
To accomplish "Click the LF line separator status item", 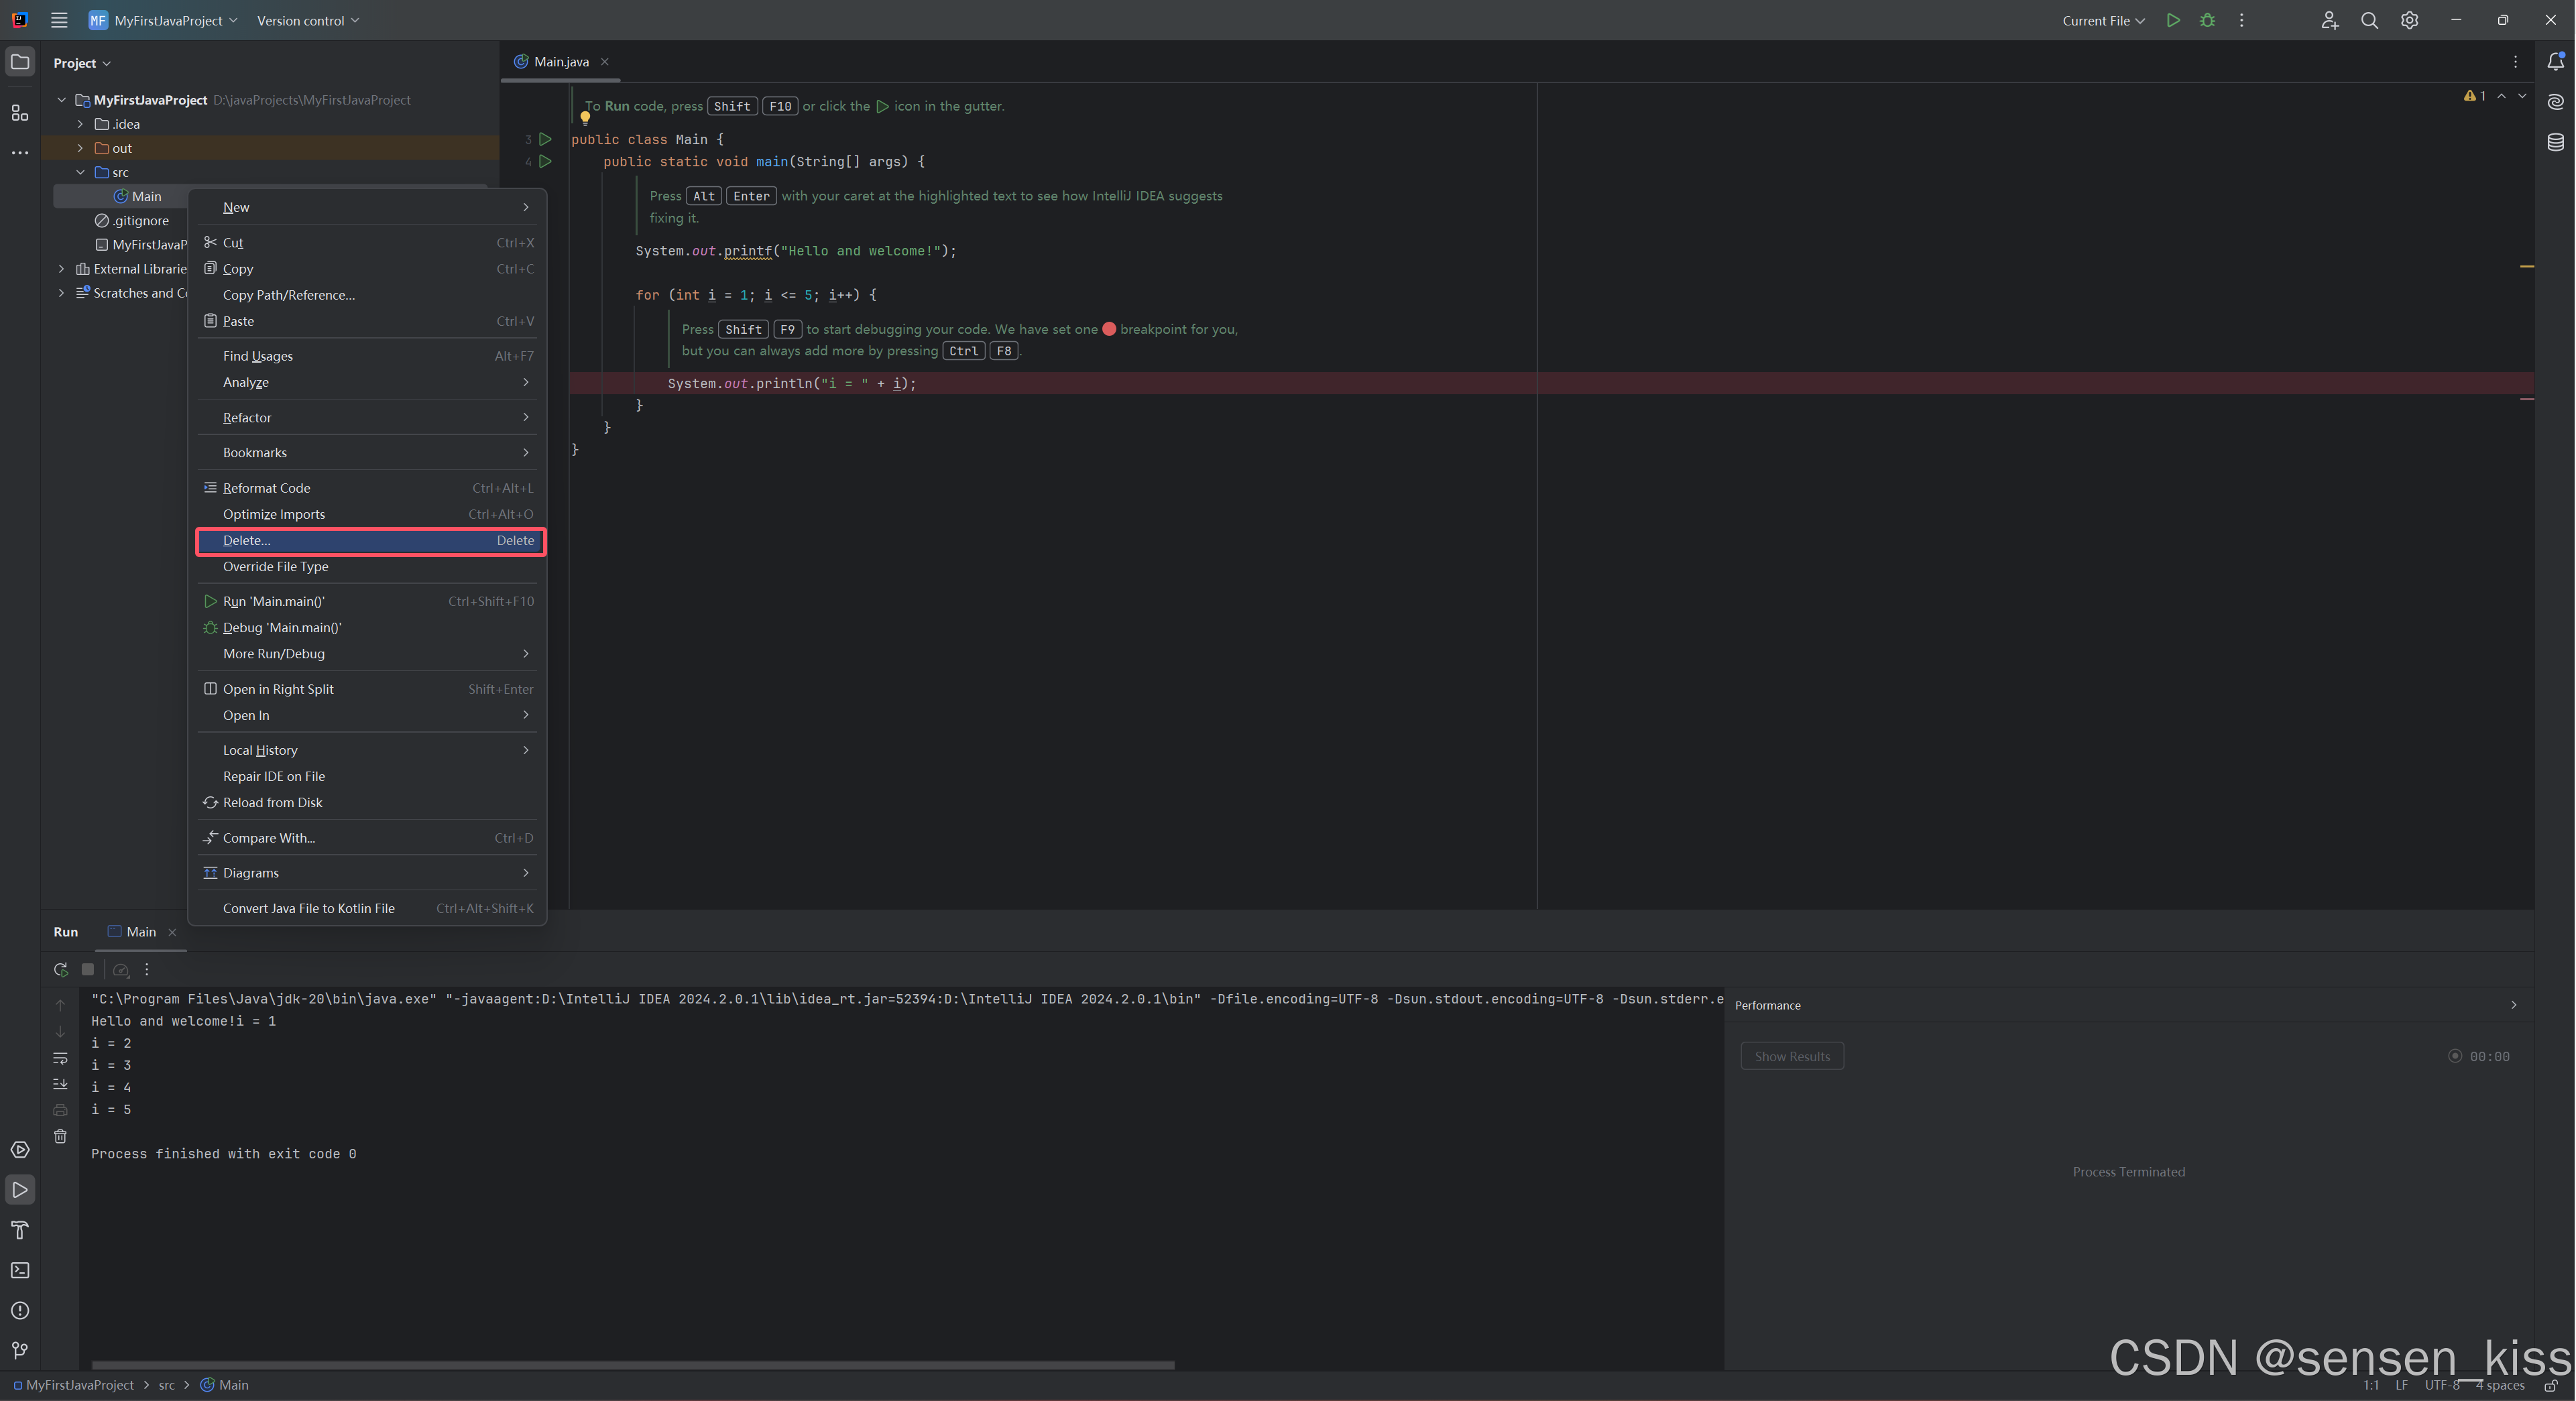I will [2402, 1385].
